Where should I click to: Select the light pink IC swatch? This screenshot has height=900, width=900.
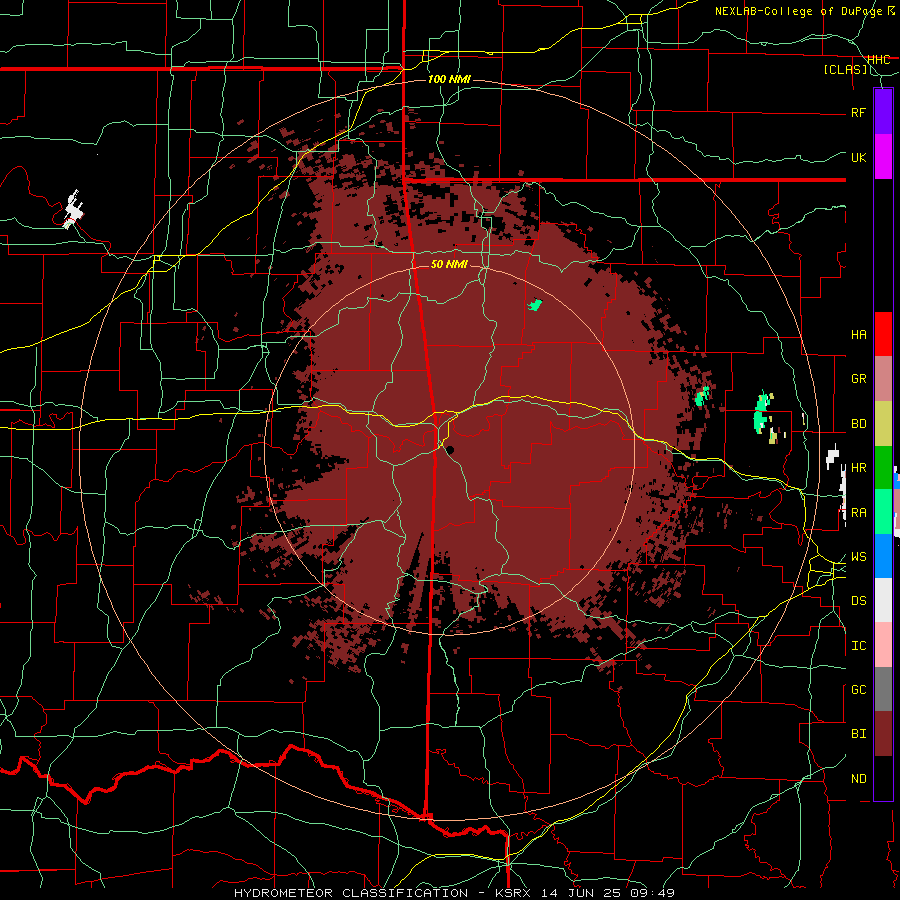point(883,645)
